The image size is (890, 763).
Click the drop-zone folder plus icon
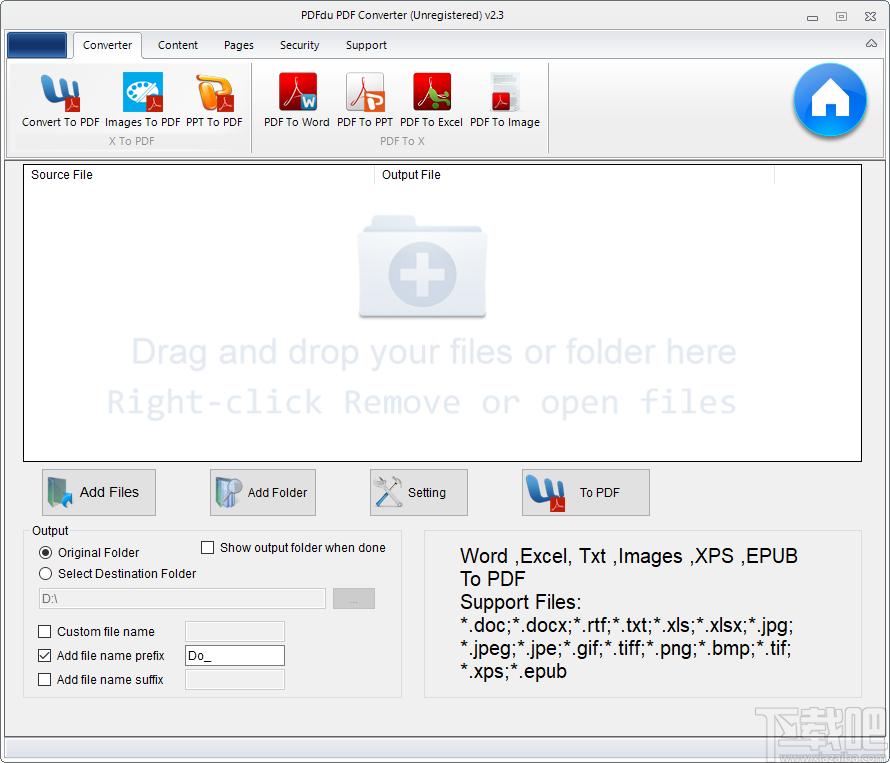[x=422, y=266]
